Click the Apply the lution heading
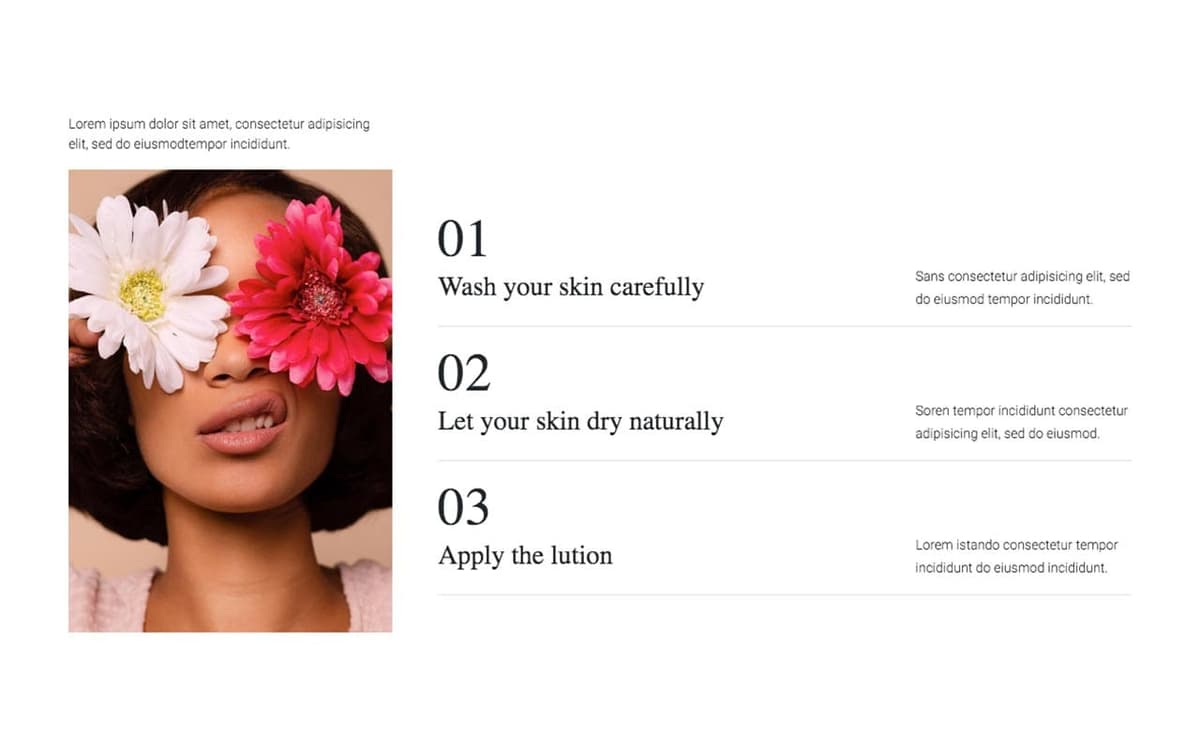Screen dimensions: 1200x750 525,556
